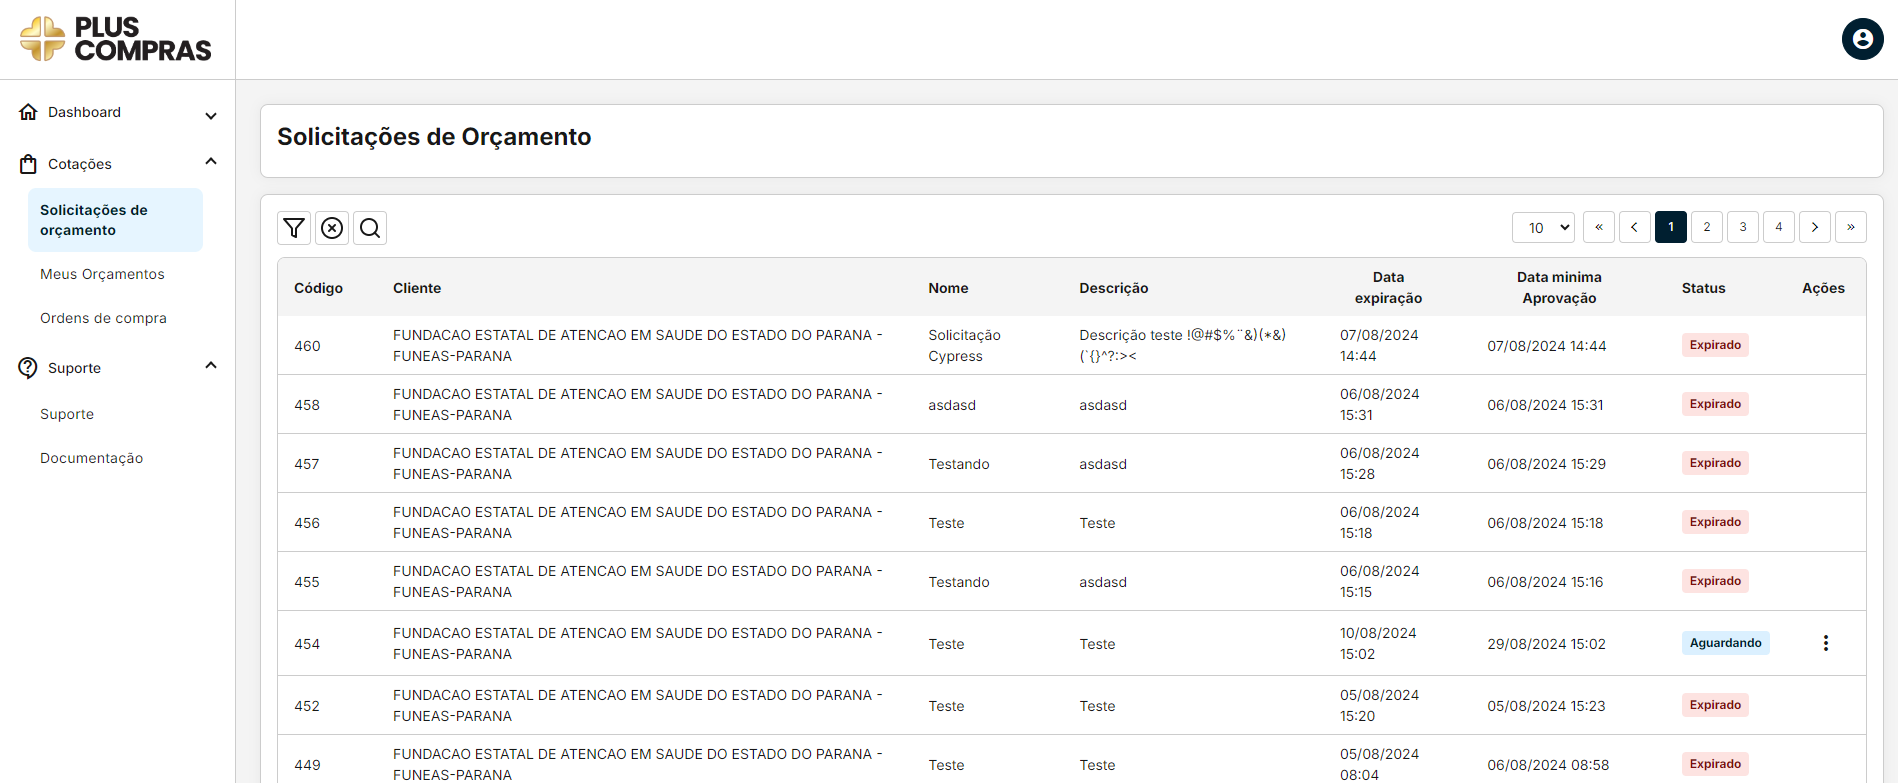Go to previous page arrow

point(1634,227)
